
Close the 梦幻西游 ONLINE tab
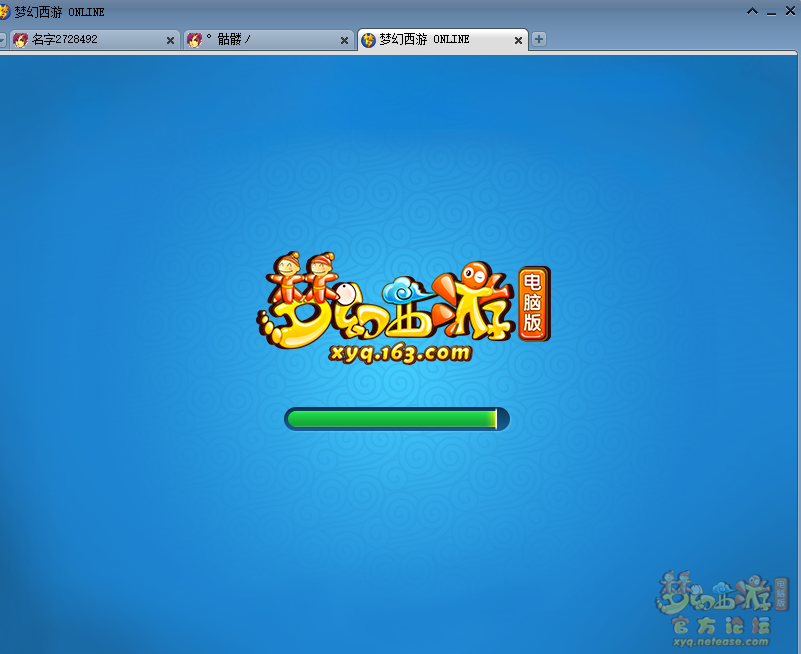click(518, 40)
